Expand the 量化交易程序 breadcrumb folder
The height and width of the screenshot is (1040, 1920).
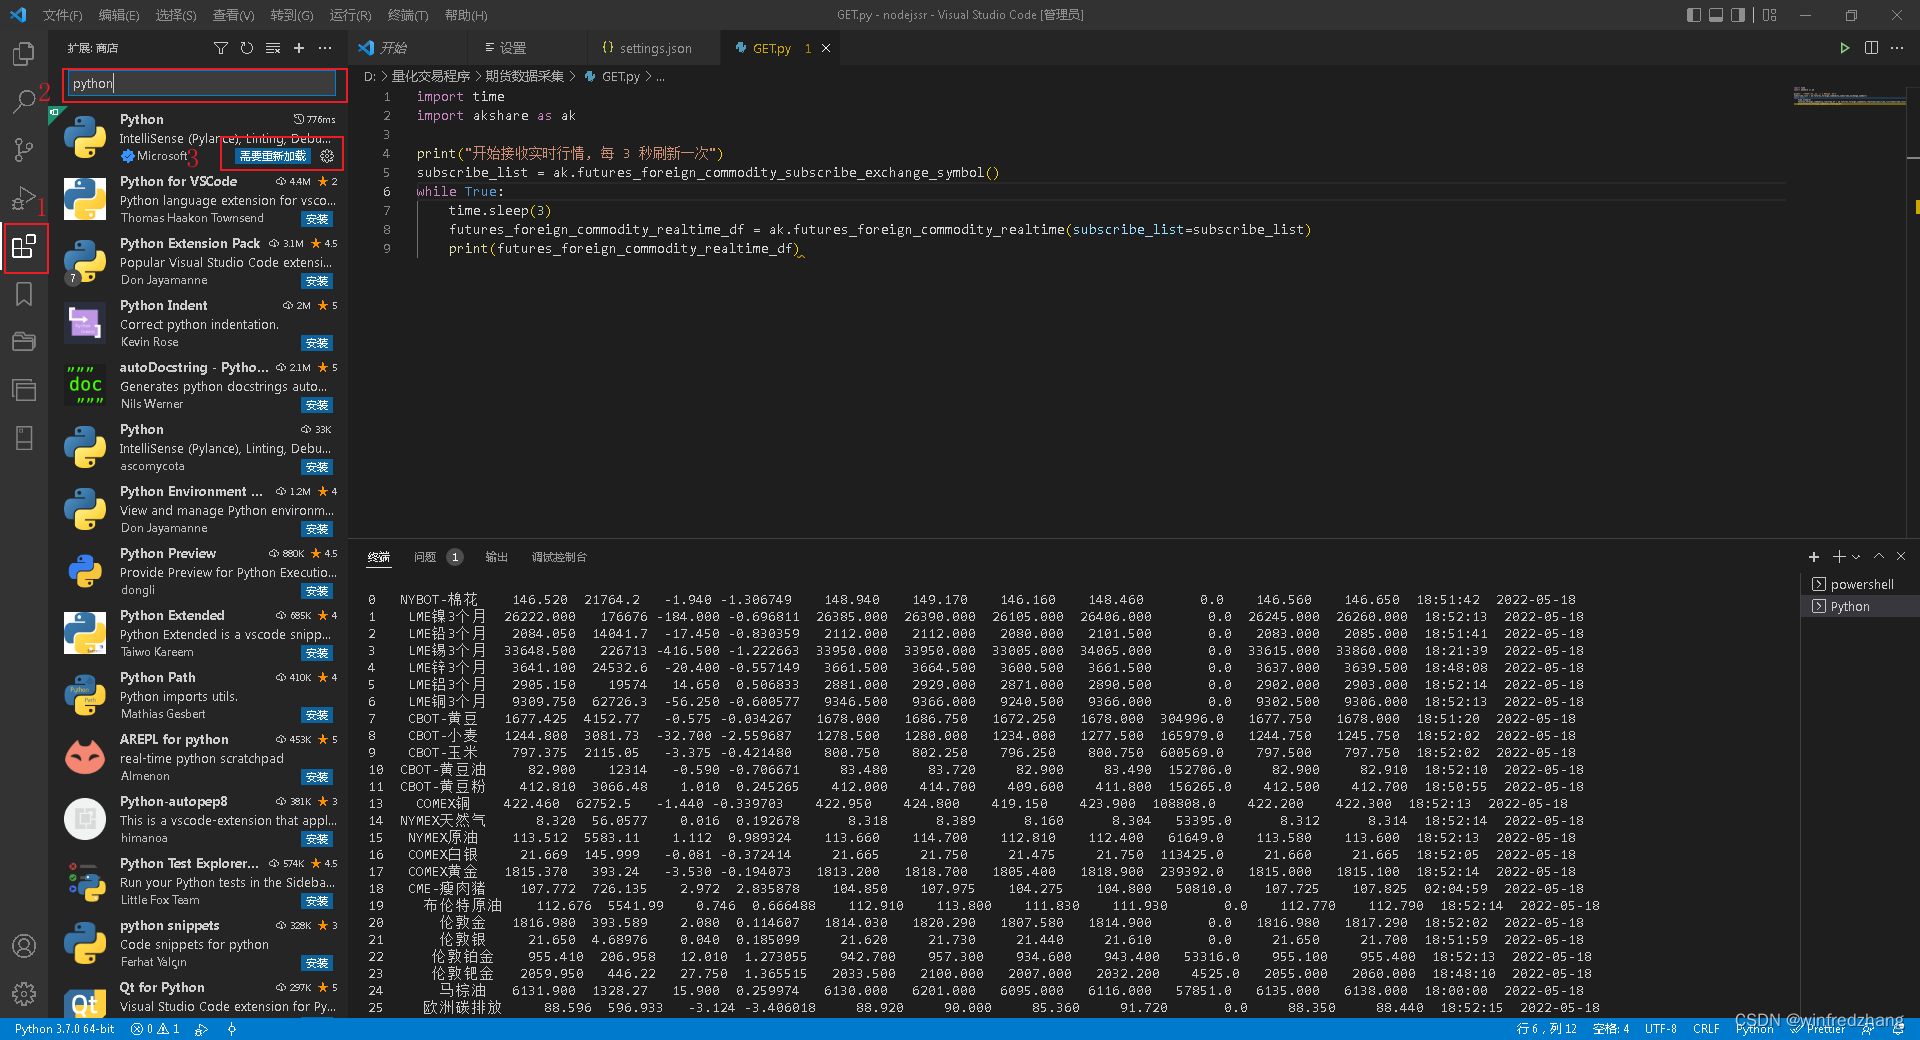point(431,77)
